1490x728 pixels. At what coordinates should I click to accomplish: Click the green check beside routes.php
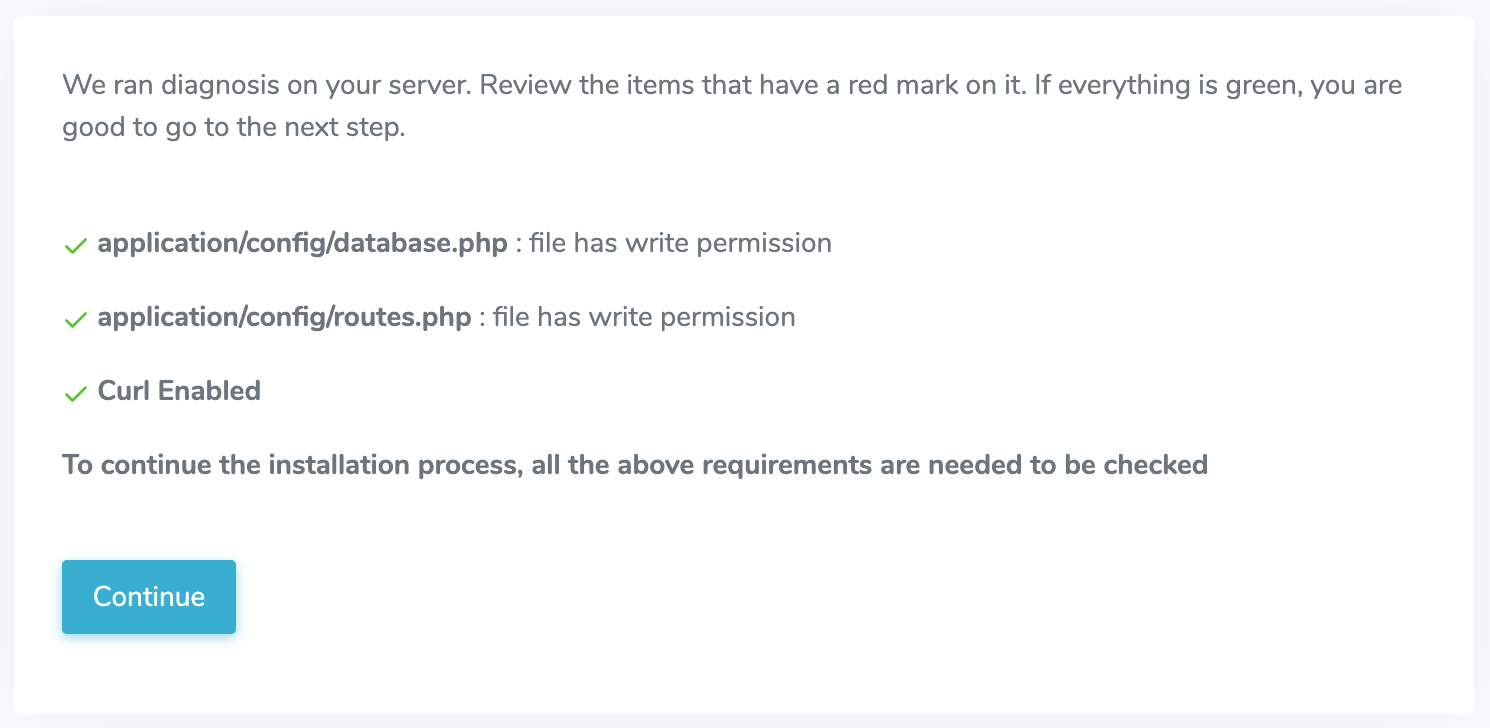pyautogui.click(x=75, y=319)
